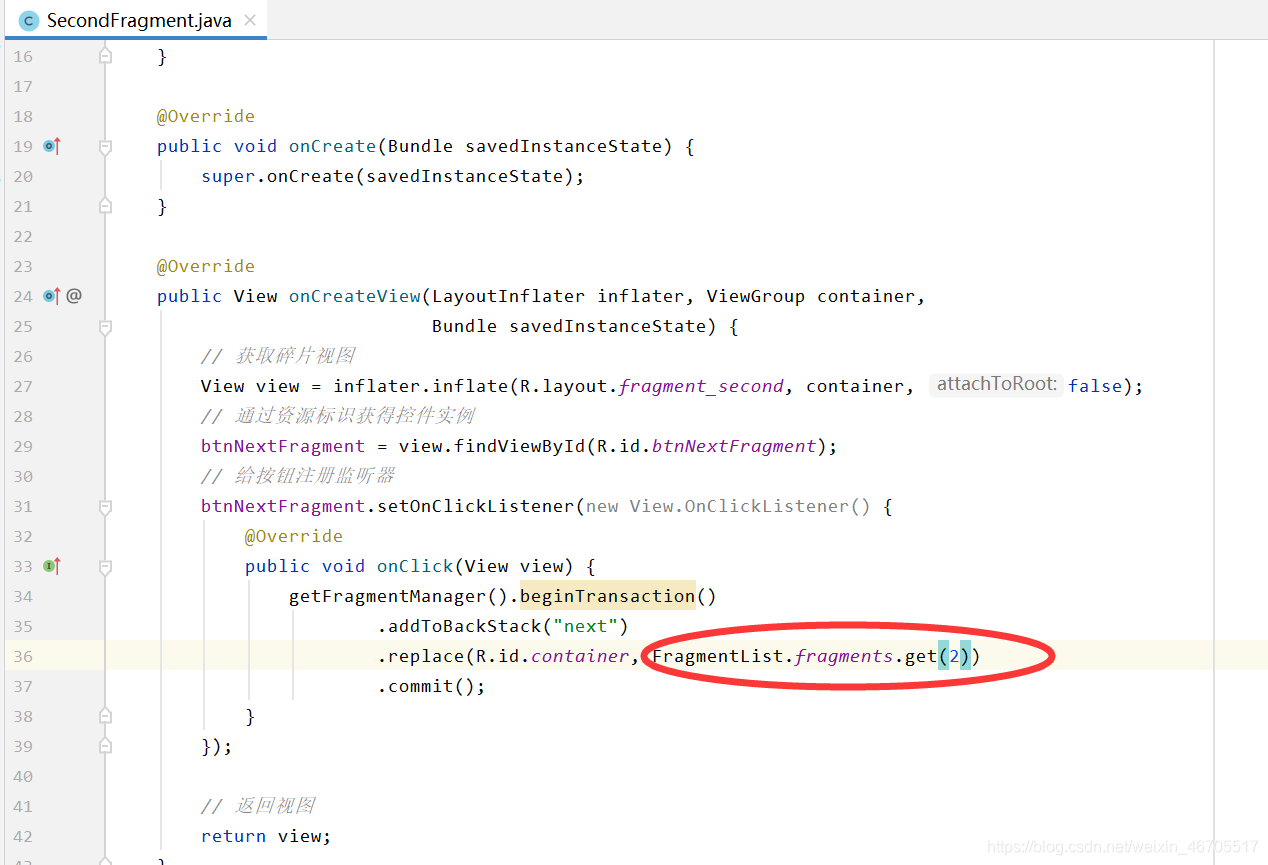Viewport: 1268px width, 865px height.
Task: Click super.onCreate call on line 20
Action: pos(392,176)
